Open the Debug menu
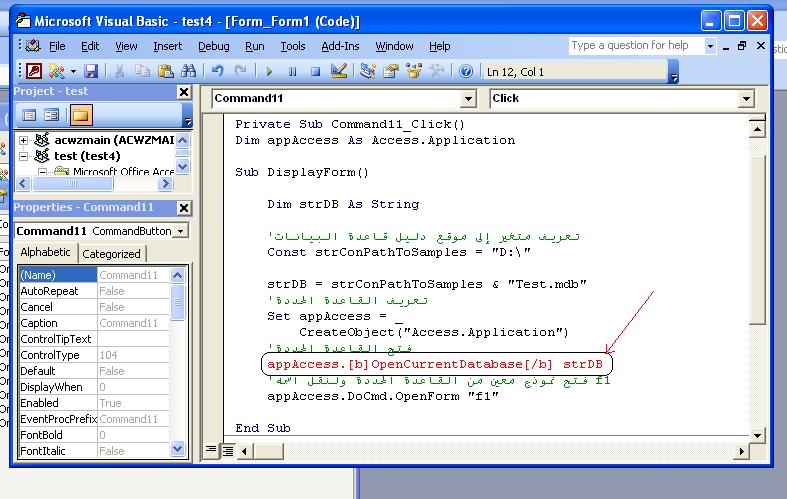The image size is (787, 499). click(x=213, y=46)
